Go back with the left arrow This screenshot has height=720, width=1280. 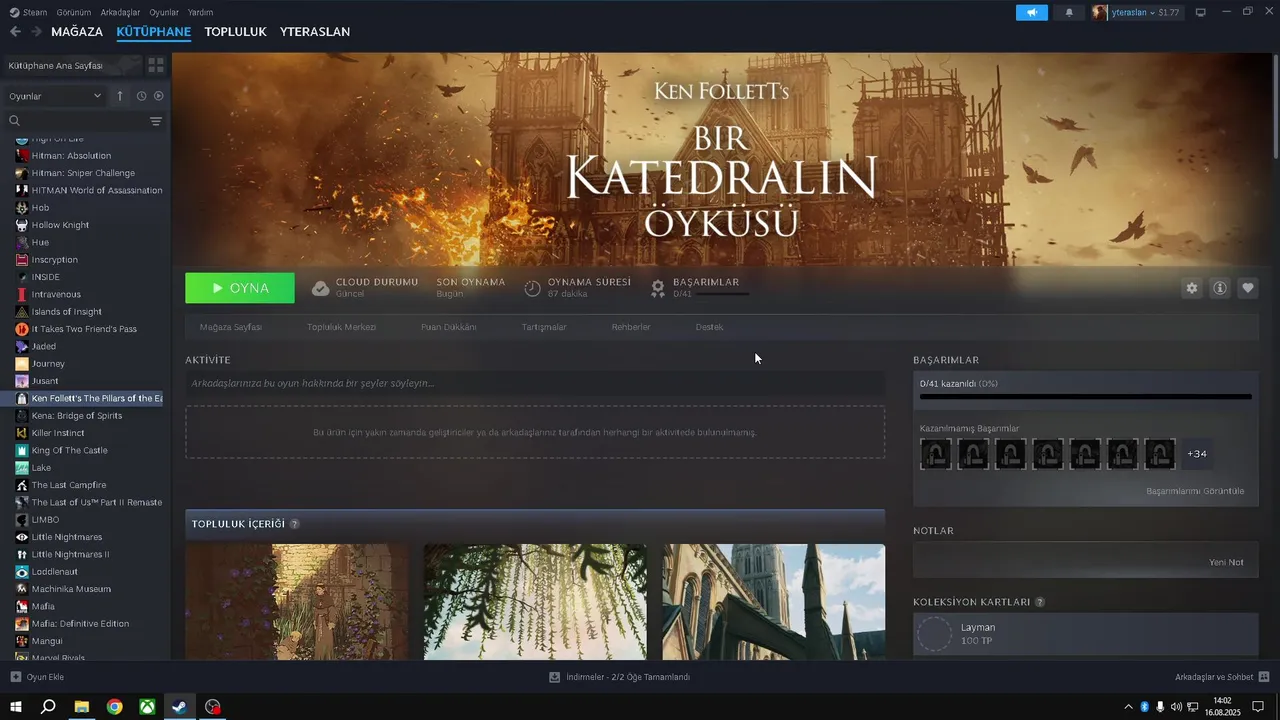coord(15,32)
